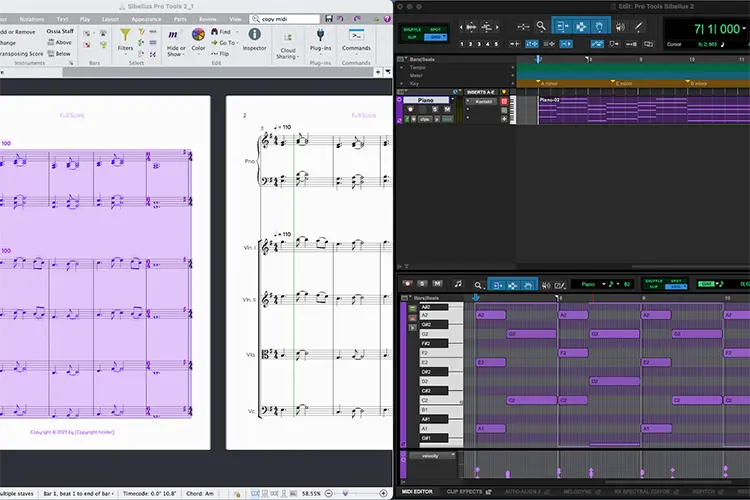Screen dimensions: 750x500
Task: Select the Scrubber speaker tool in Pro Tools
Action: (x=620, y=27)
